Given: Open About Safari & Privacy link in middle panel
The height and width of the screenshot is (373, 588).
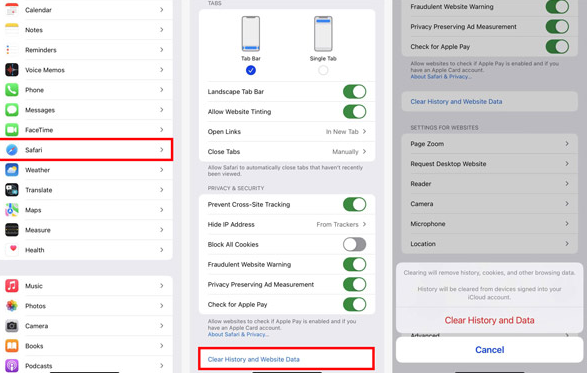Looking at the screenshot, I should (x=238, y=334).
